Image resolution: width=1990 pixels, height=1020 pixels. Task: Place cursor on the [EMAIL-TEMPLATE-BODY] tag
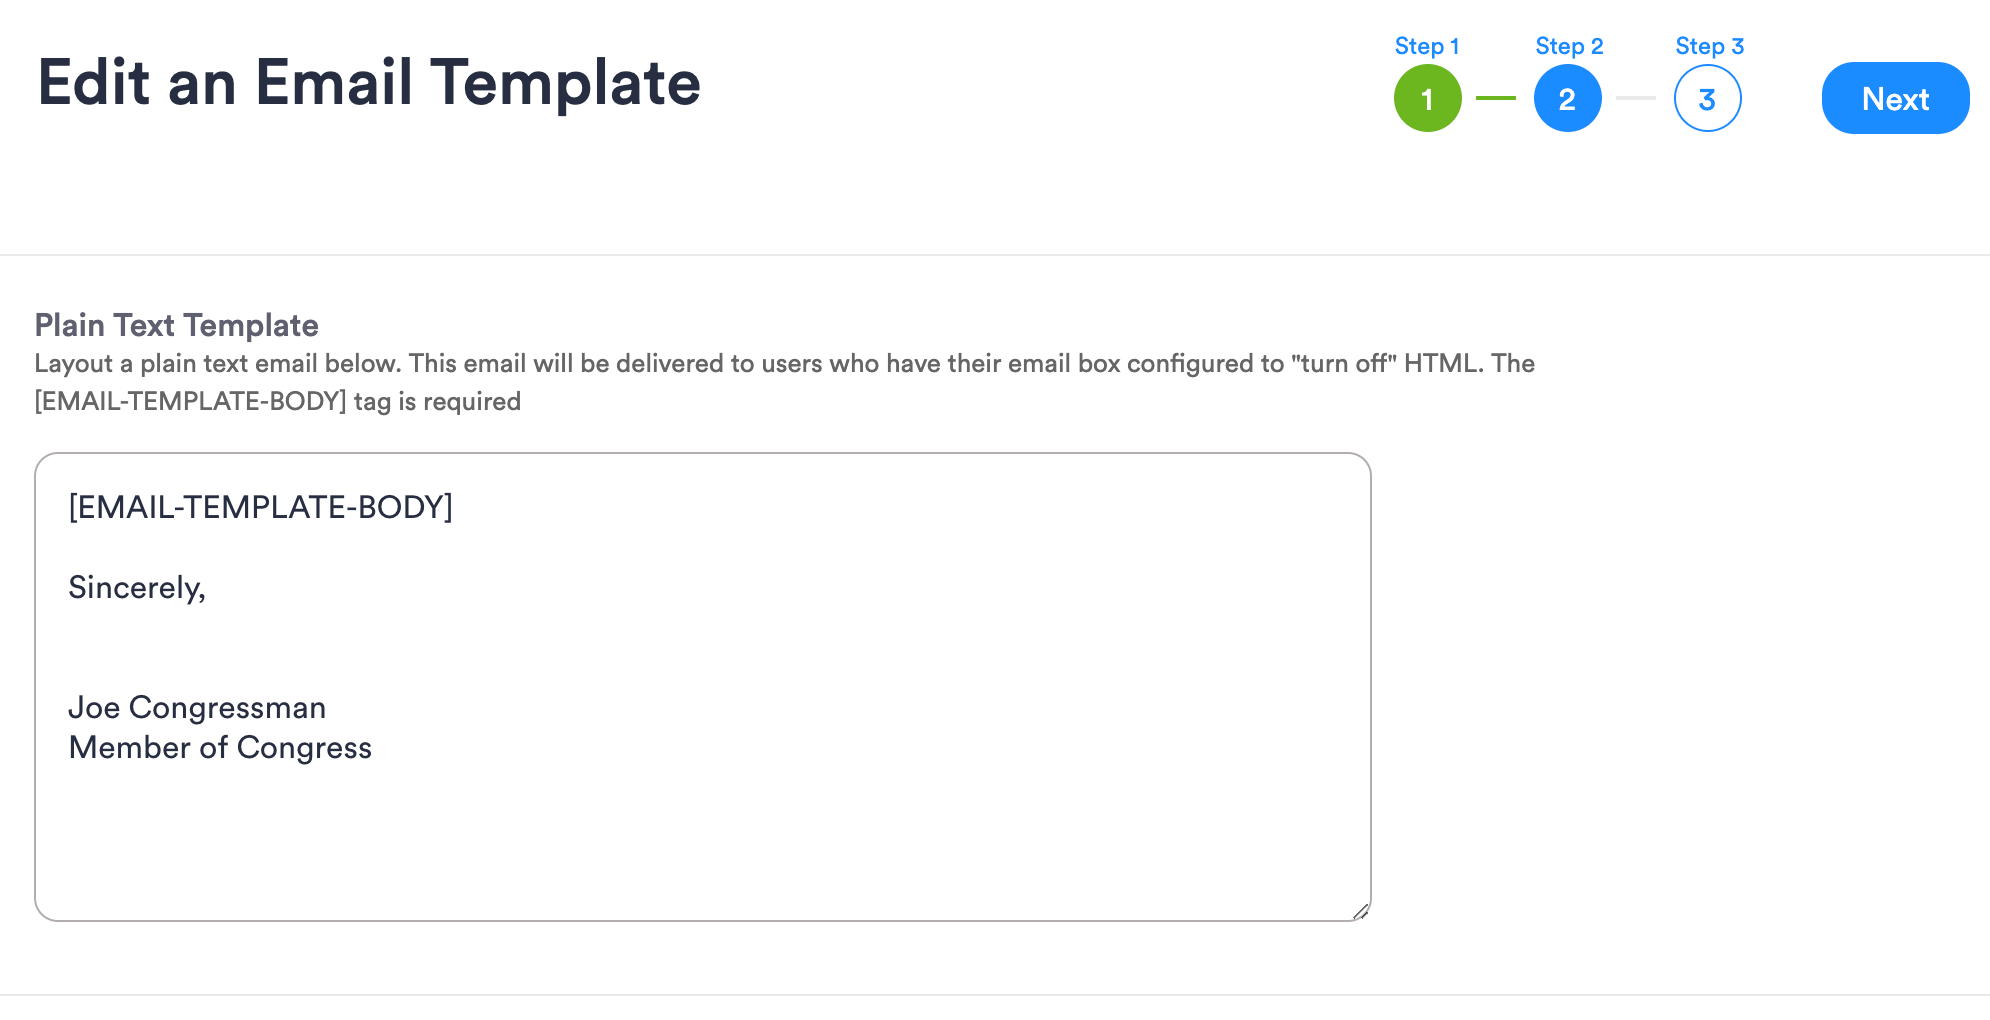point(260,507)
